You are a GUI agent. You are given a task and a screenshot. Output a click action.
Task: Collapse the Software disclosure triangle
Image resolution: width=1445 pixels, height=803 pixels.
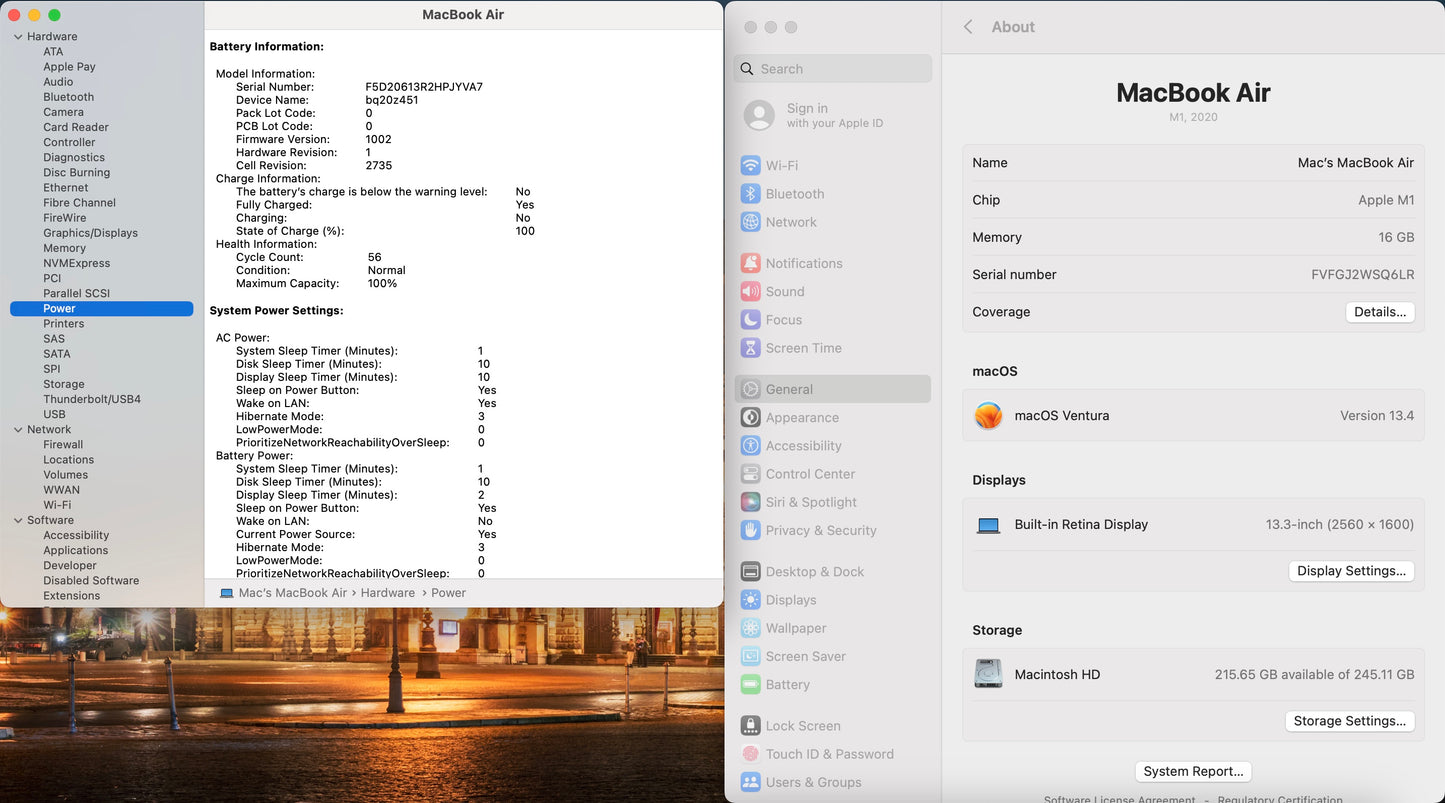click(18, 521)
